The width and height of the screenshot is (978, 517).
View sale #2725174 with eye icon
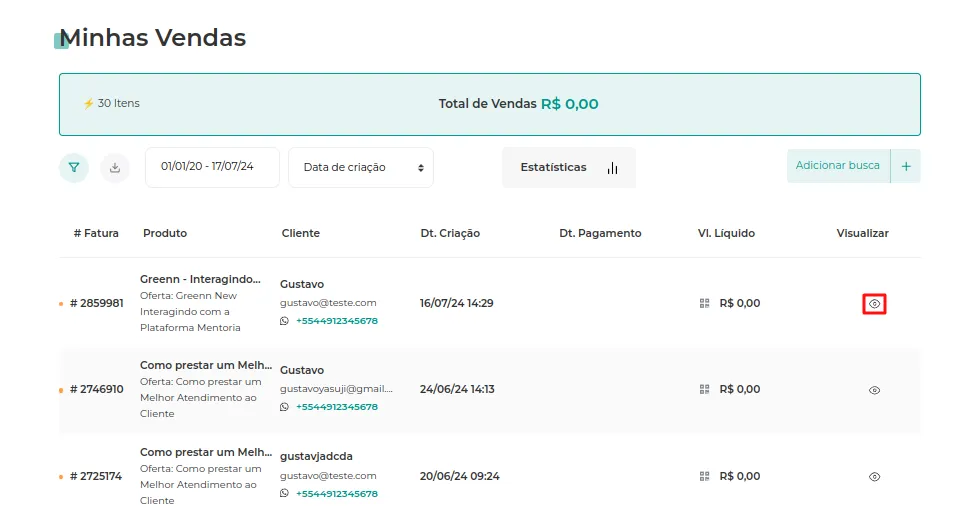pos(874,477)
